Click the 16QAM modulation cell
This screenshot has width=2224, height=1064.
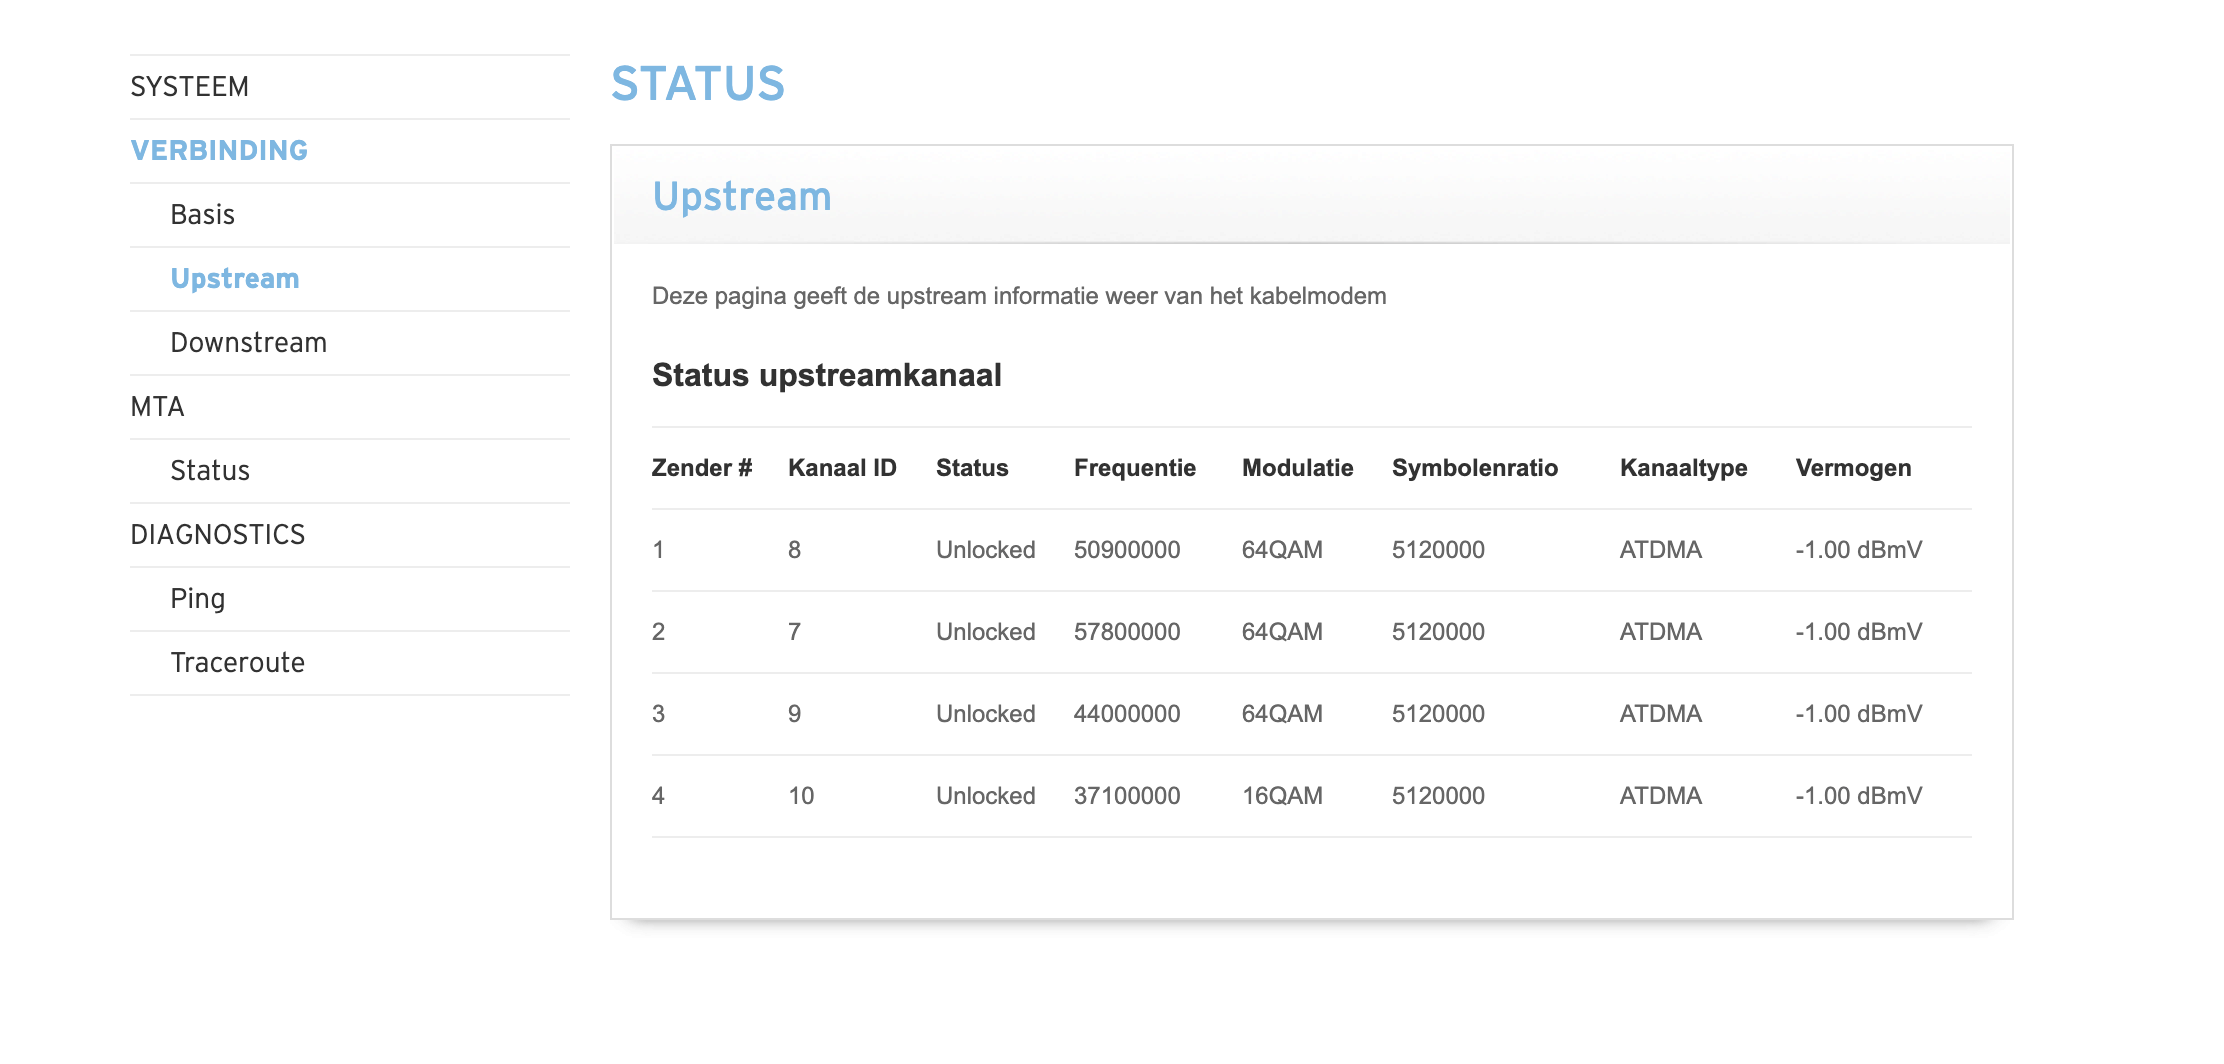click(x=1282, y=796)
